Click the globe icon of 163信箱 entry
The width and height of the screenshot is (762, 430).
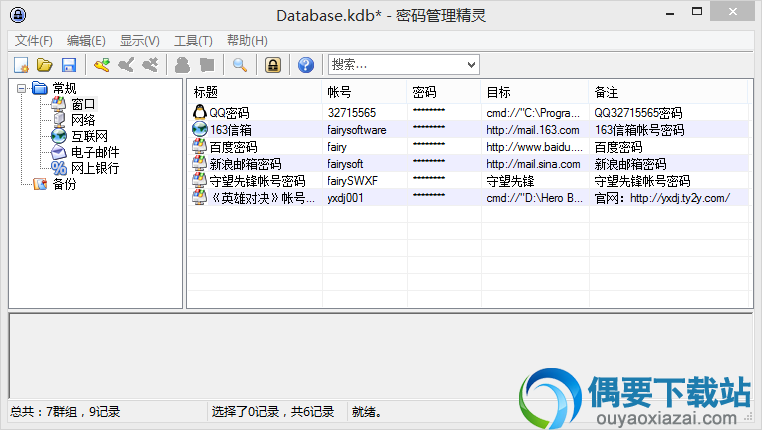[x=200, y=129]
